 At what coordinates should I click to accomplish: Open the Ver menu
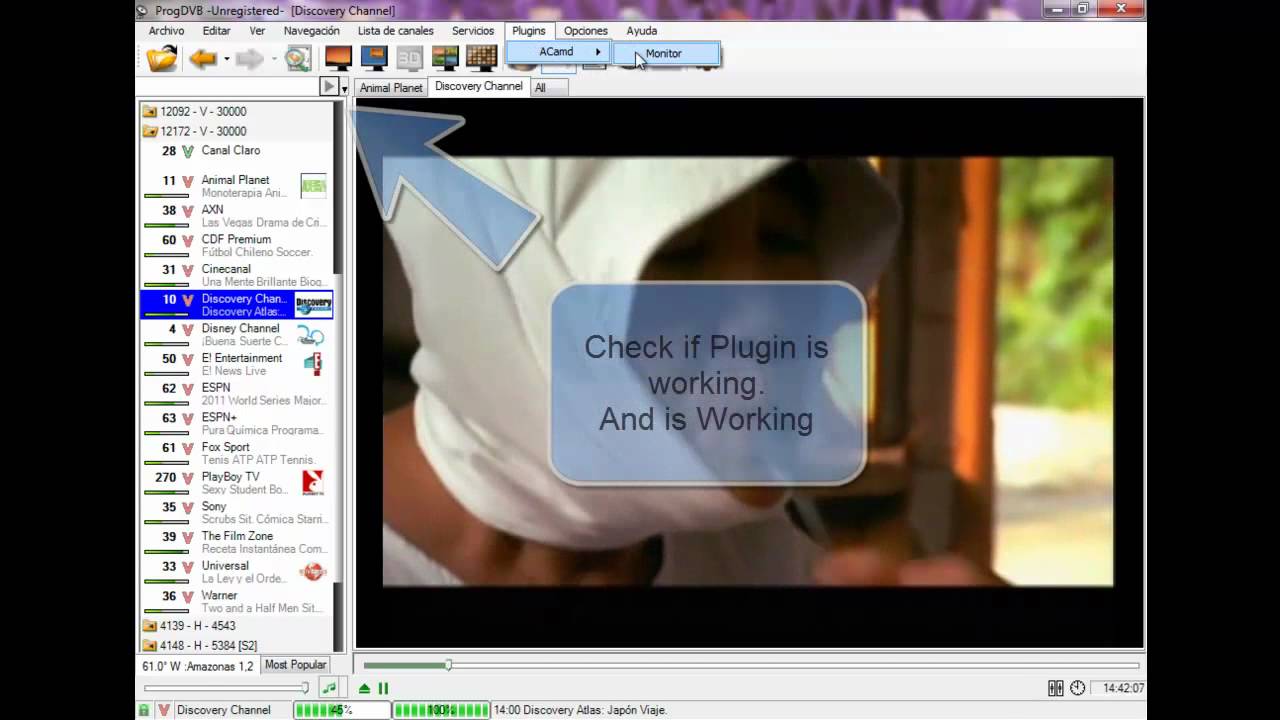click(x=257, y=31)
